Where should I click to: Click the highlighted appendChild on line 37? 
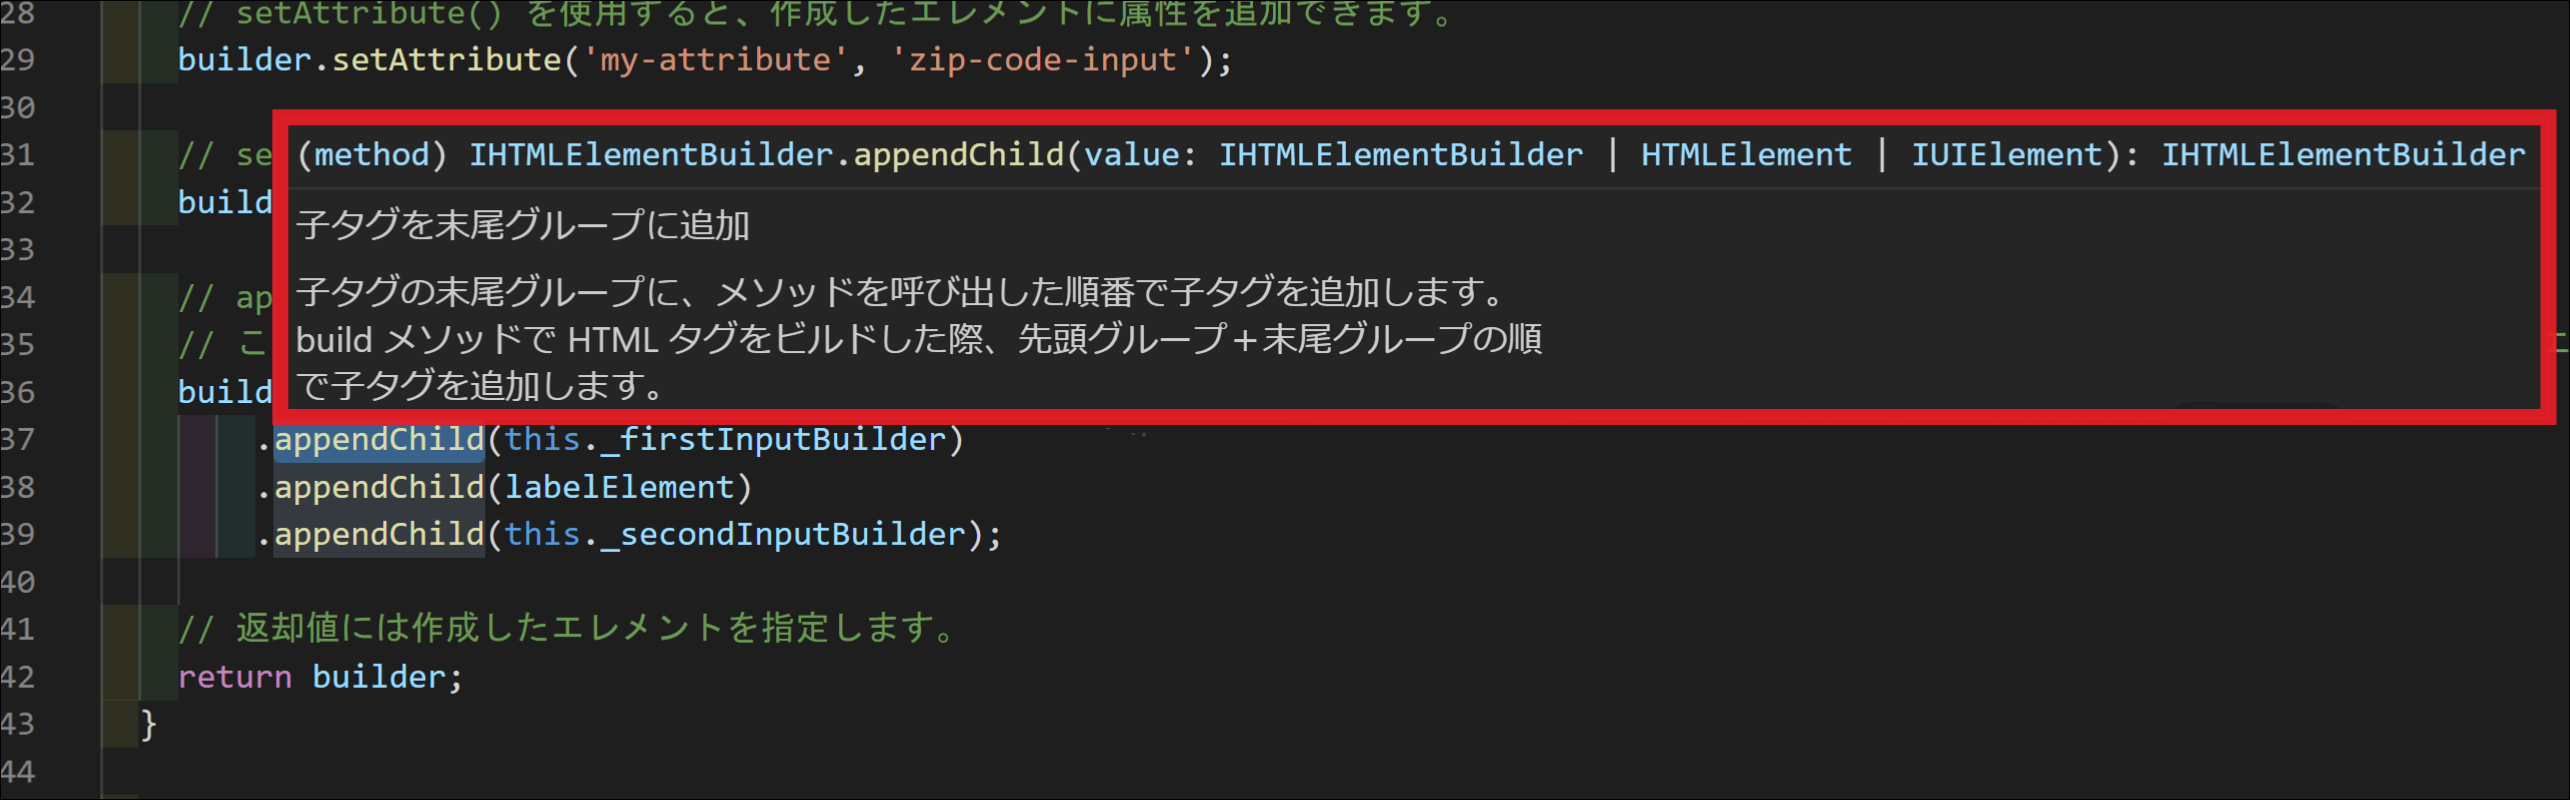point(379,440)
